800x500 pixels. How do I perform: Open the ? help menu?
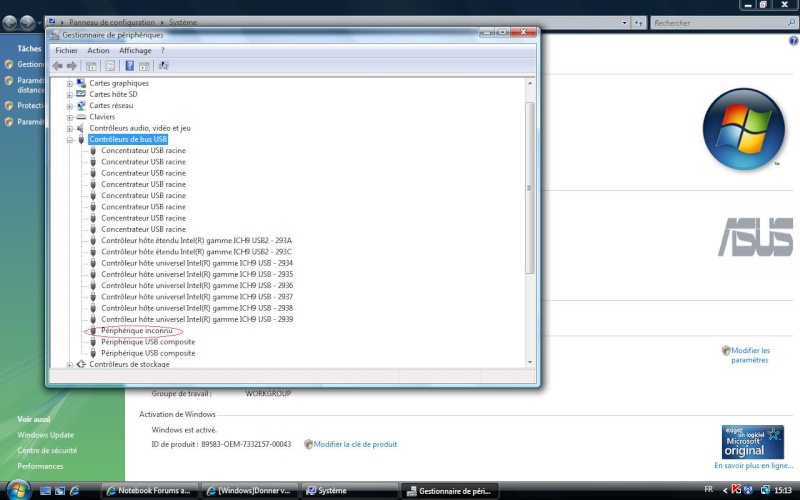(x=162, y=51)
